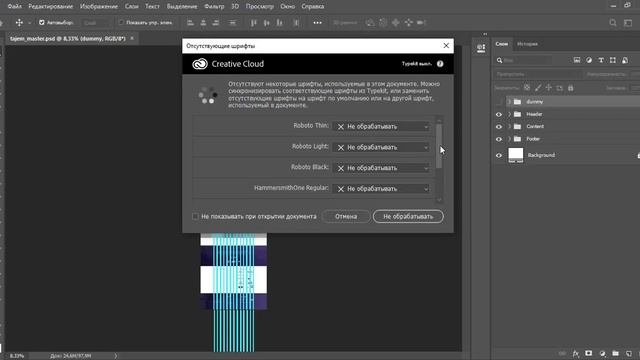Open the Roboto Light replacement dropdown
The height and width of the screenshot is (360, 640).
(x=381, y=147)
